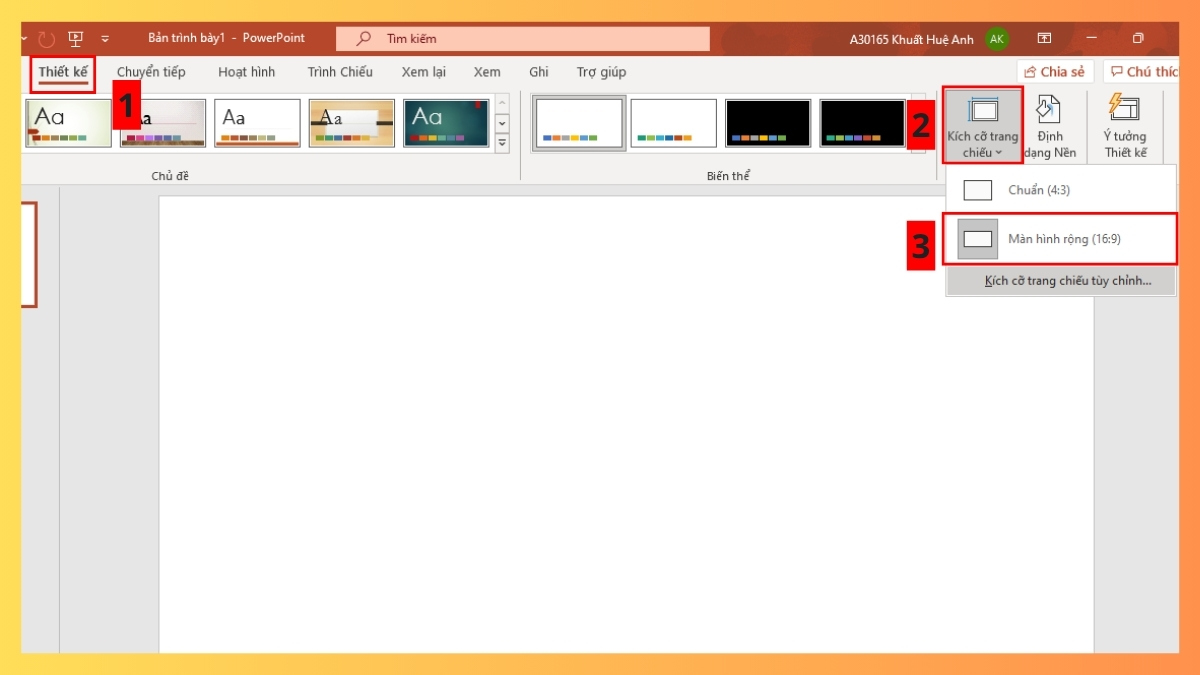This screenshot has height=675, width=1200.
Task: Click the start slideshow icon in title bar
Action: 76,39
